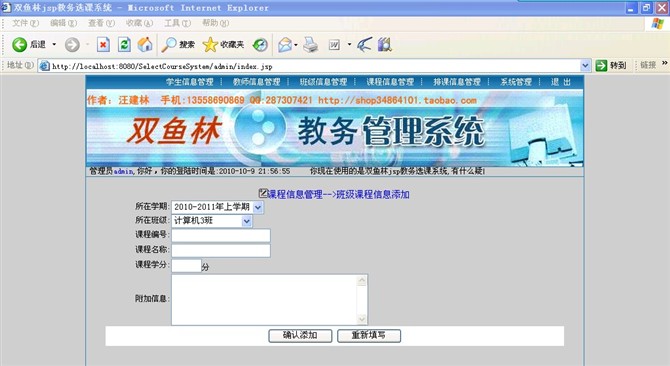This screenshot has width=670, height=366.
Task: Click the textarea scrollbar up arrow
Action: click(362, 280)
